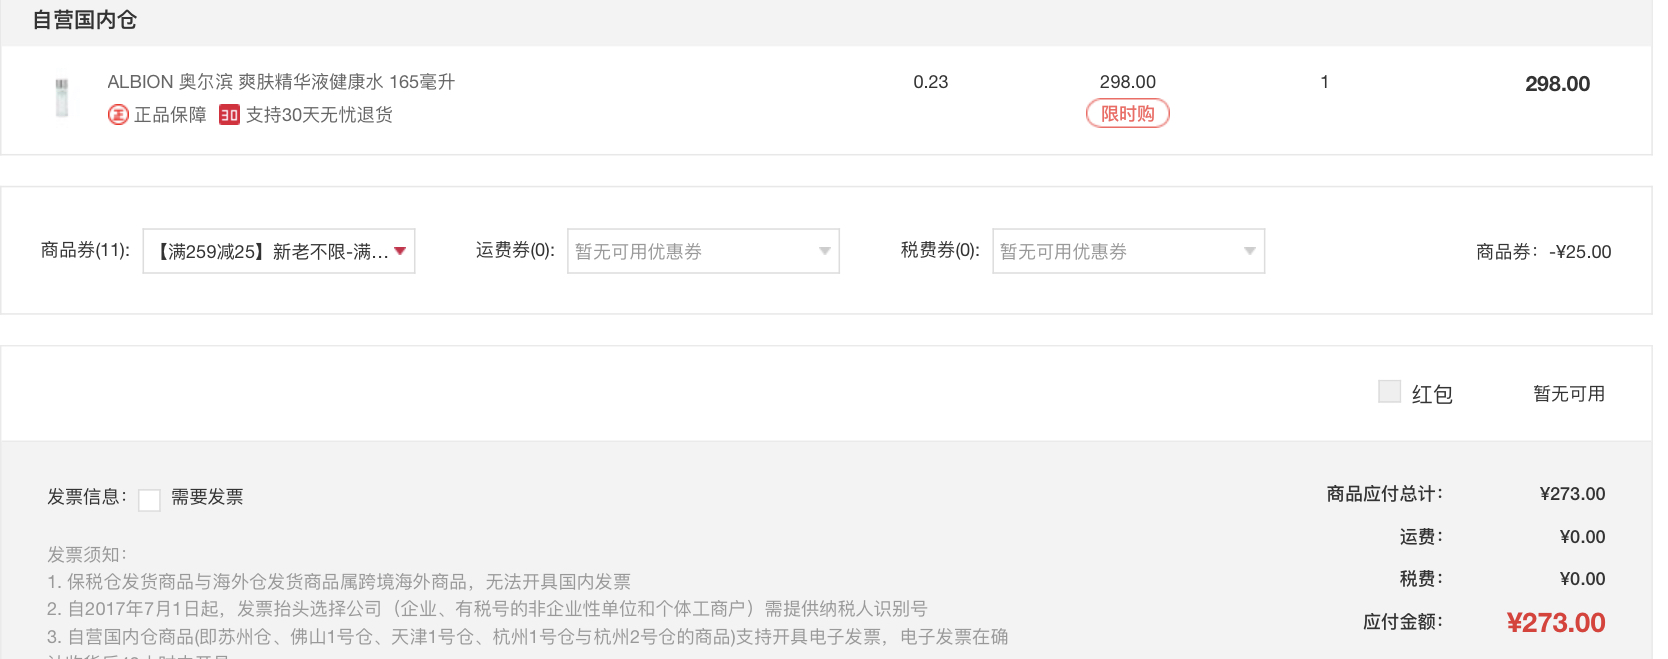This screenshot has height=659, width=1668.
Task: Open the ALBION product thumbnail image
Action: coord(62,98)
